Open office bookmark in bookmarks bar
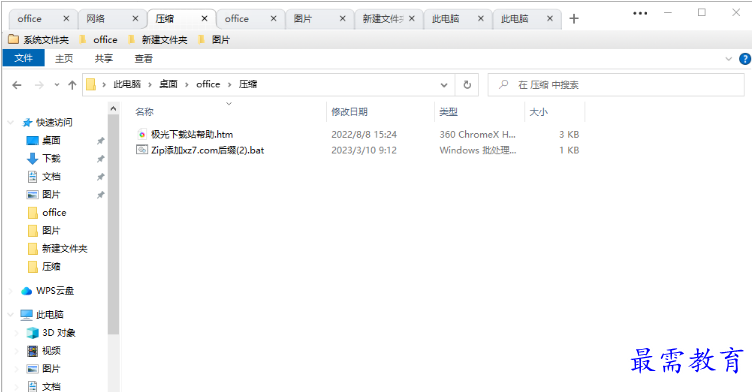The width and height of the screenshot is (752, 392). pos(98,40)
